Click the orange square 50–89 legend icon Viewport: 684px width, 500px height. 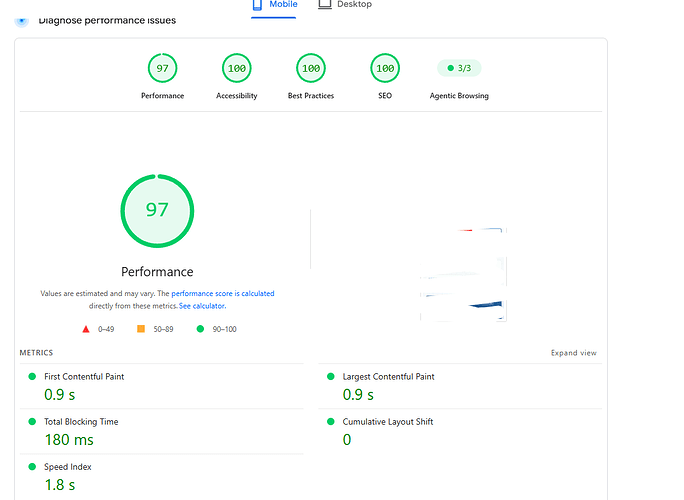coord(141,329)
